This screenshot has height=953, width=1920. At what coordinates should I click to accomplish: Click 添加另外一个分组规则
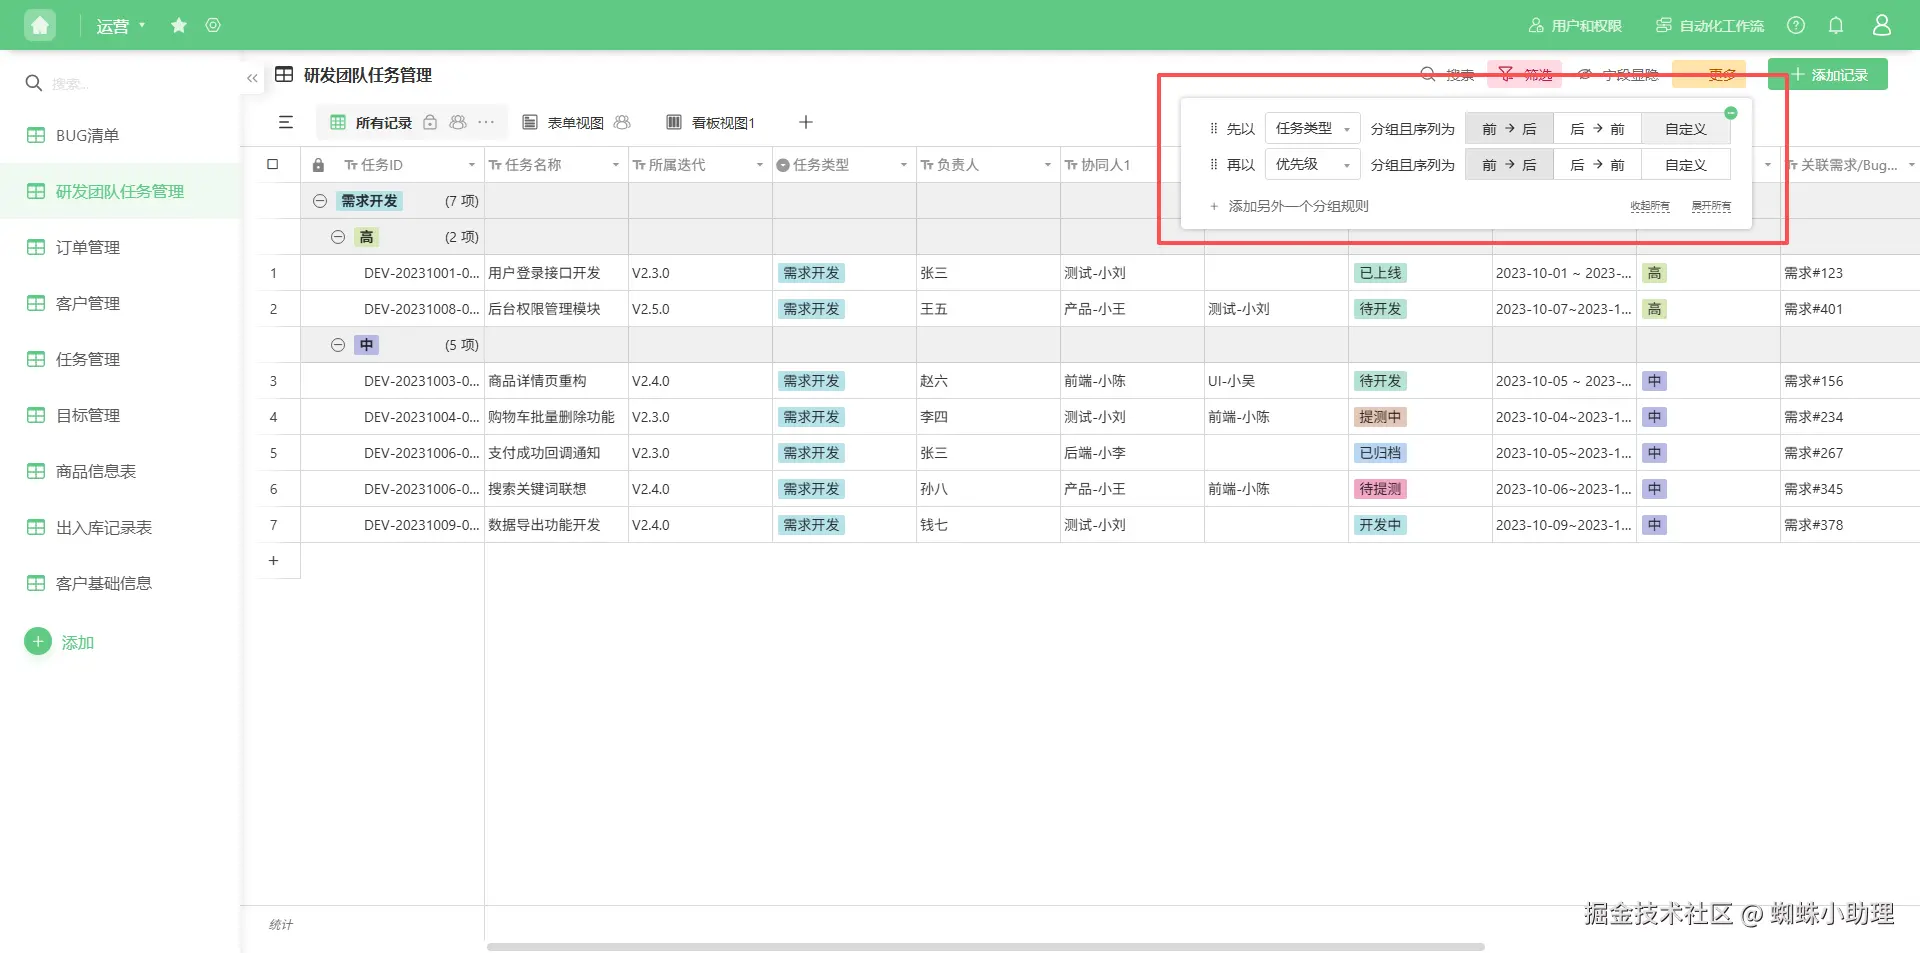pos(1289,206)
